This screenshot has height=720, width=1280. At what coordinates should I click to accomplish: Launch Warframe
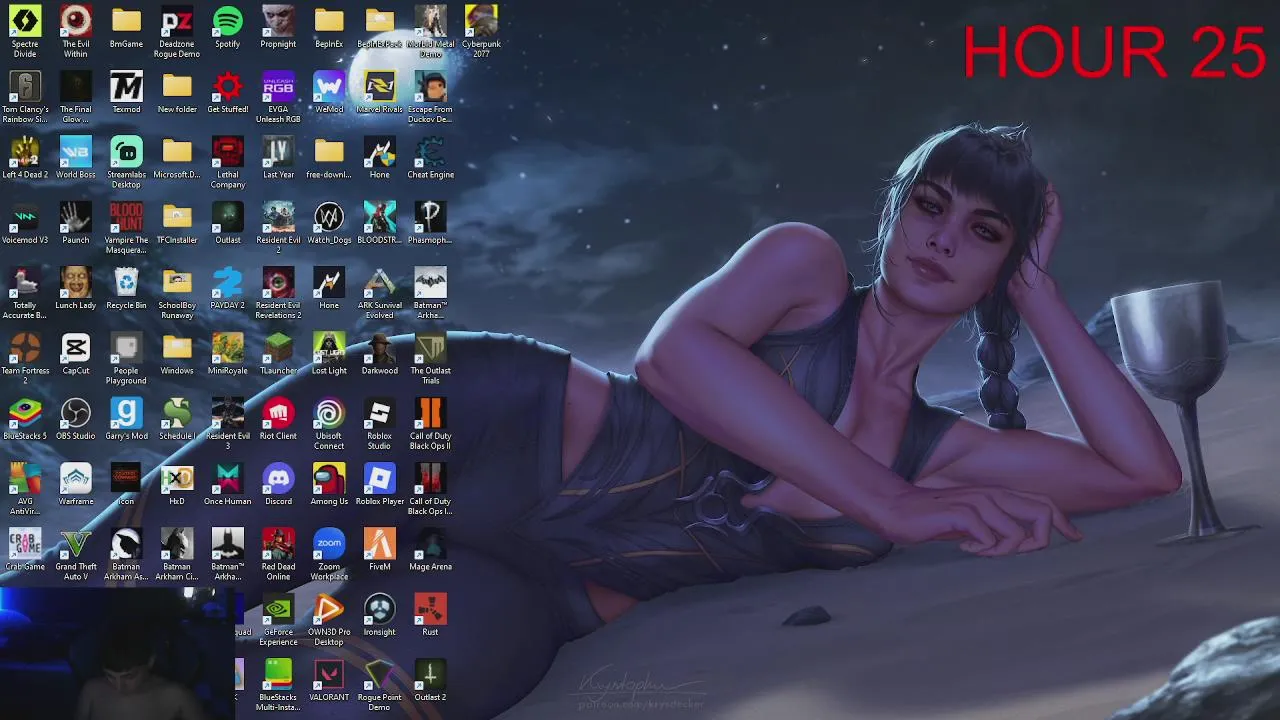tap(76, 479)
